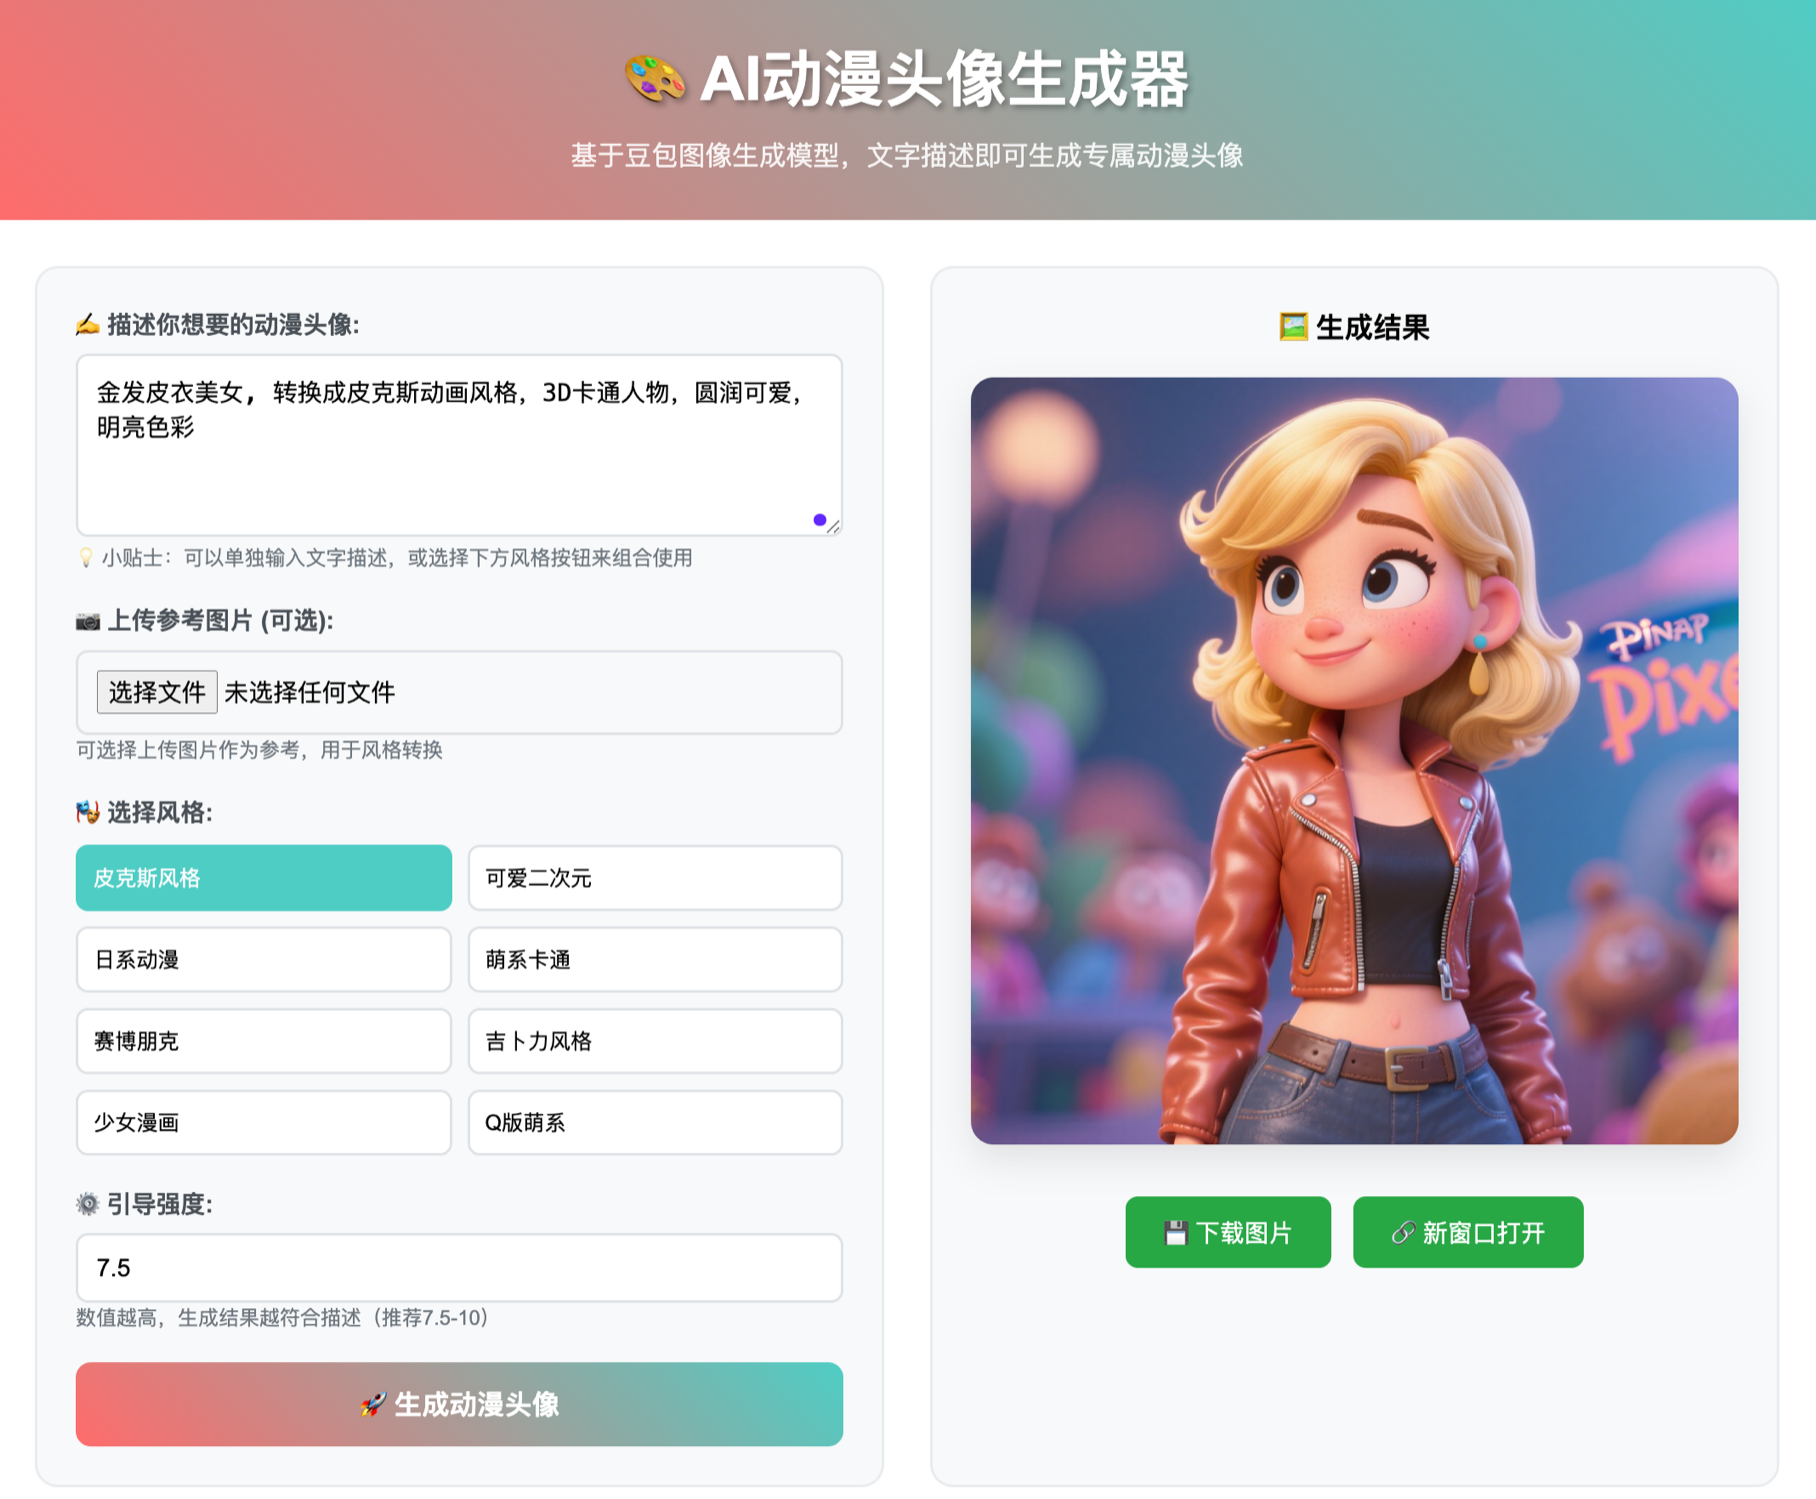
Task: Click the picture frame icon beside 生成结果
Action: (x=1293, y=327)
